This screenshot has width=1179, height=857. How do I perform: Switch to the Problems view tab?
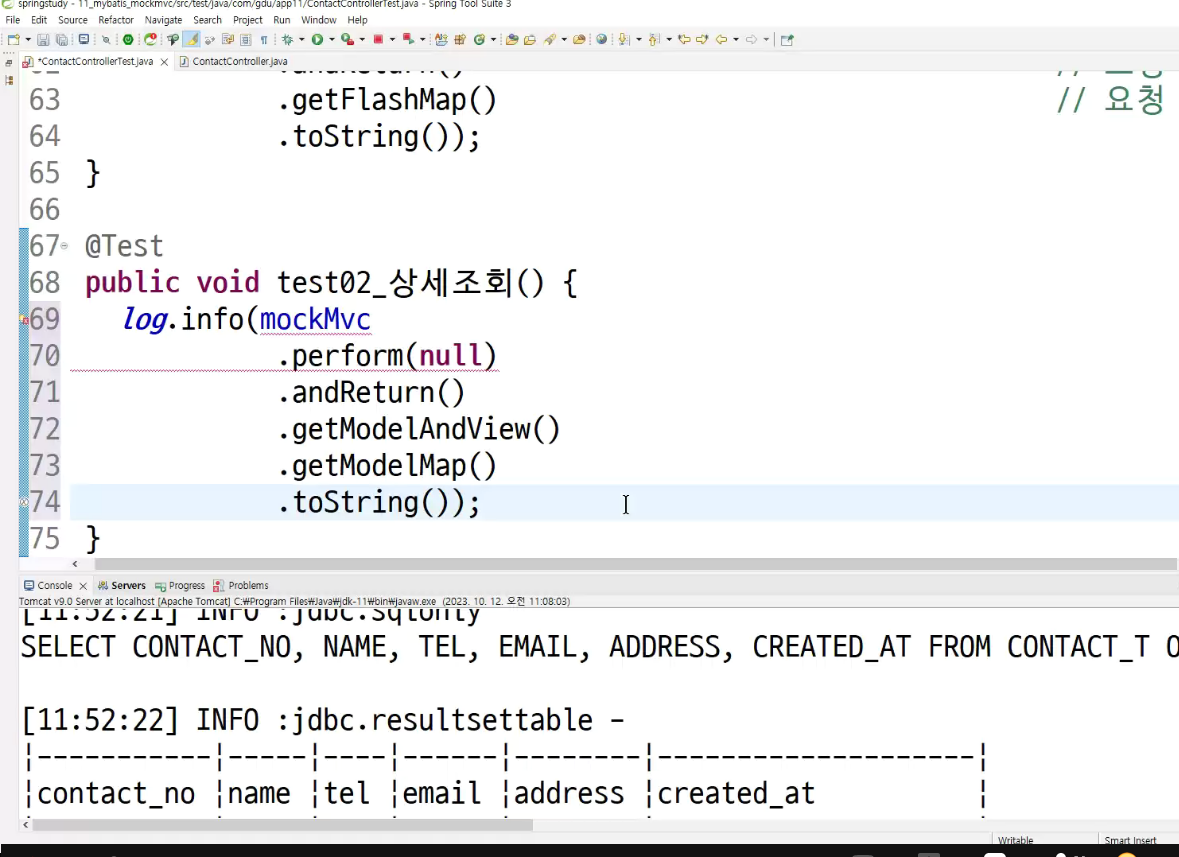241,586
